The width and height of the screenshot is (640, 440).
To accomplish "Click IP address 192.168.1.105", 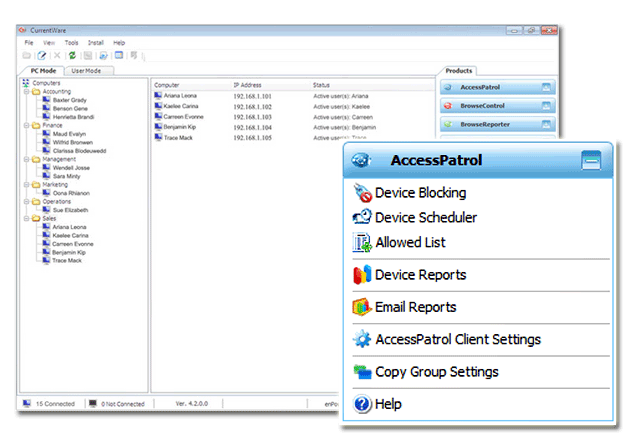I will (252, 138).
